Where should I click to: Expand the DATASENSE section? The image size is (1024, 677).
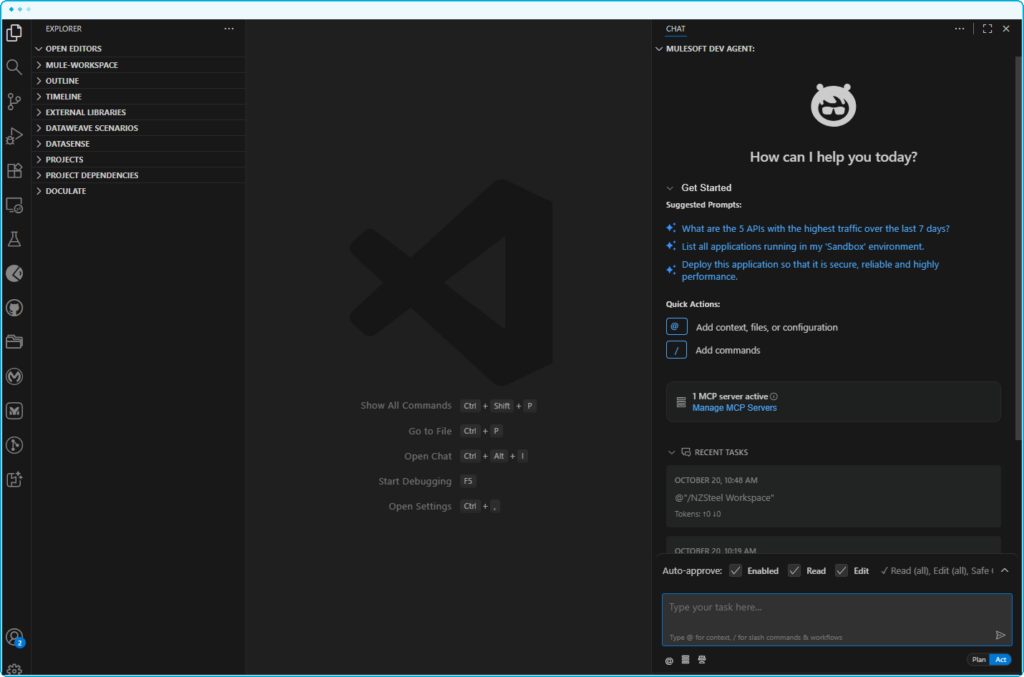click(138, 144)
